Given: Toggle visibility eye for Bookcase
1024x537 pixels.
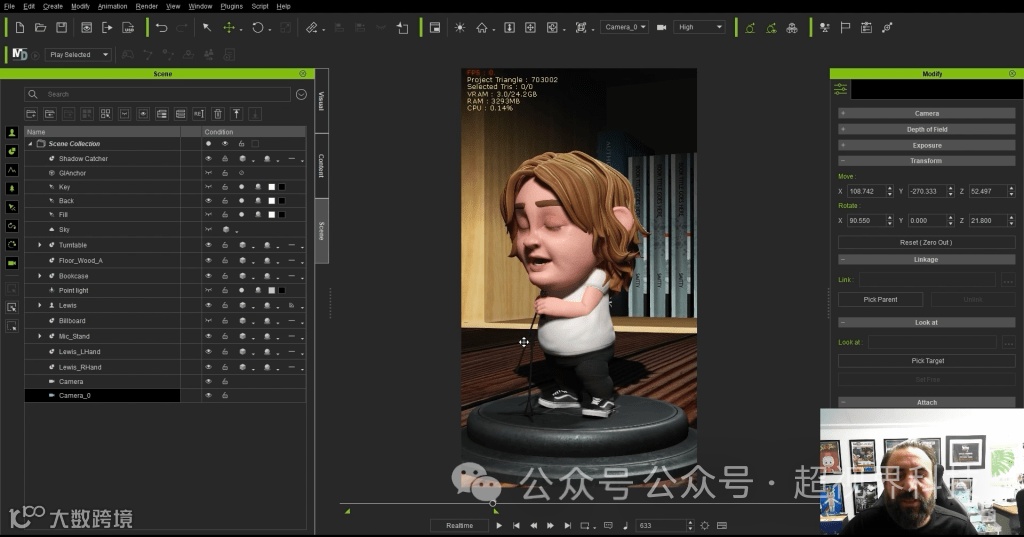Looking at the screenshot, I should click(x=209, y=276).
